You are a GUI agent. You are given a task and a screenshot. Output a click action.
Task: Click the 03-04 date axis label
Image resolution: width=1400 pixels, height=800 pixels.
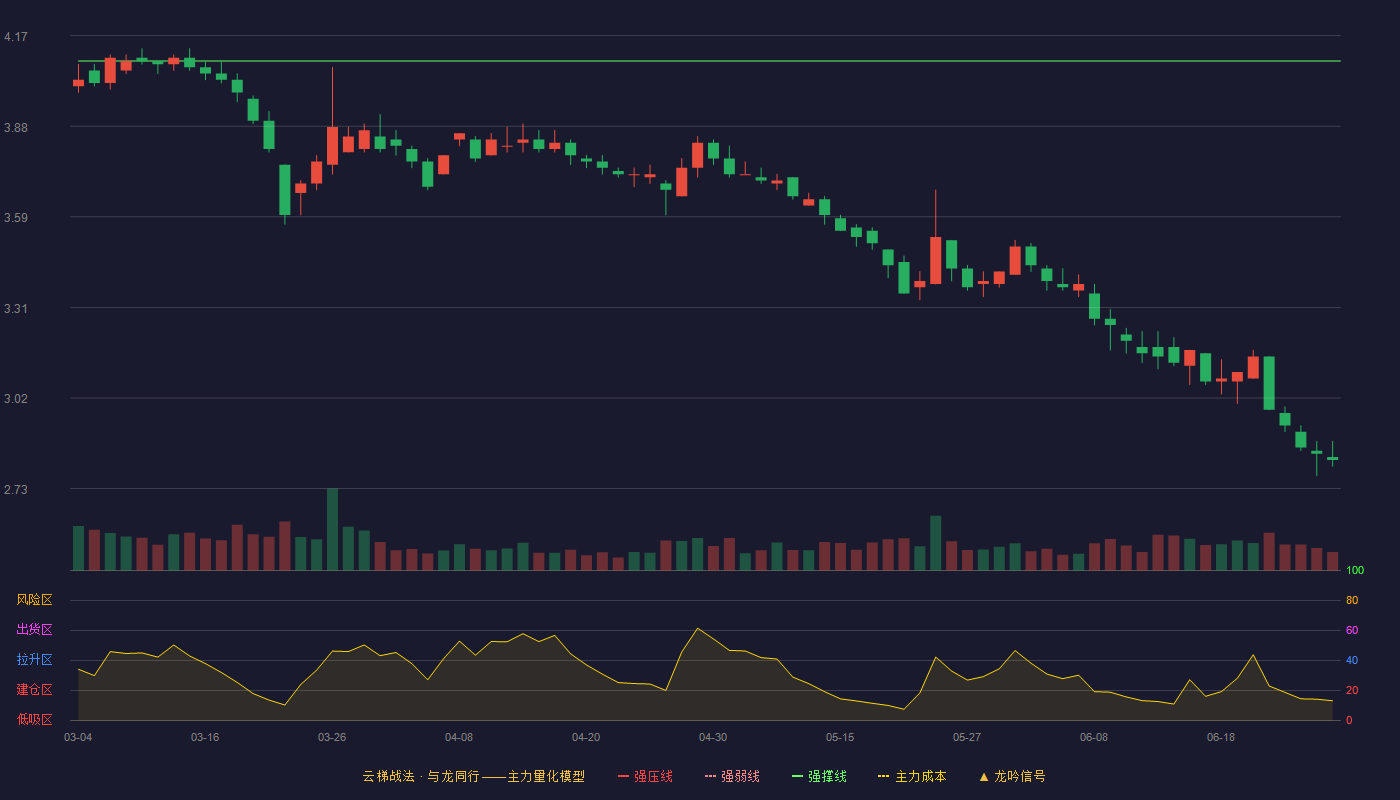click(x=78, y=737)
